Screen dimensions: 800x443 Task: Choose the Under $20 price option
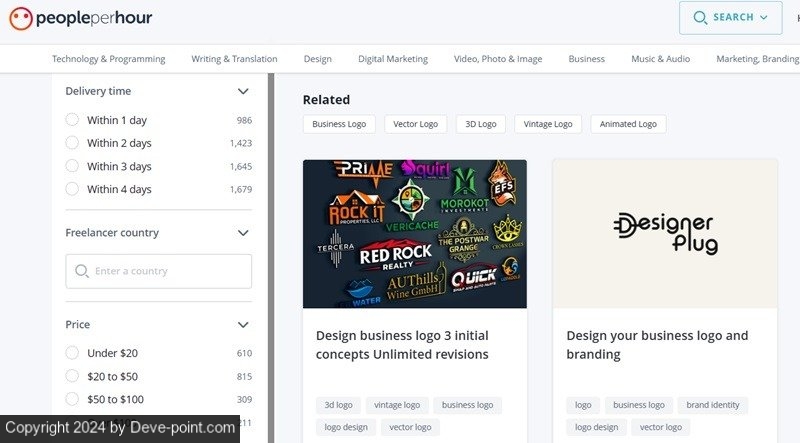click(x=72, y=353)
